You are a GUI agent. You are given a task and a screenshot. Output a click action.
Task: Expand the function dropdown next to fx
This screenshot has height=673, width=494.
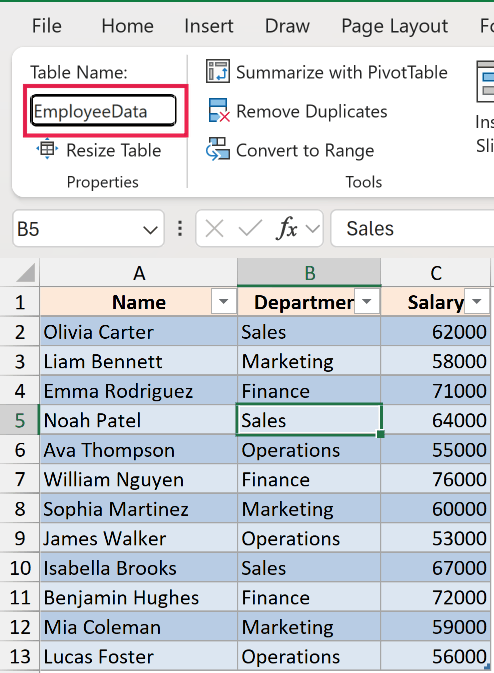tap(313, 228)
